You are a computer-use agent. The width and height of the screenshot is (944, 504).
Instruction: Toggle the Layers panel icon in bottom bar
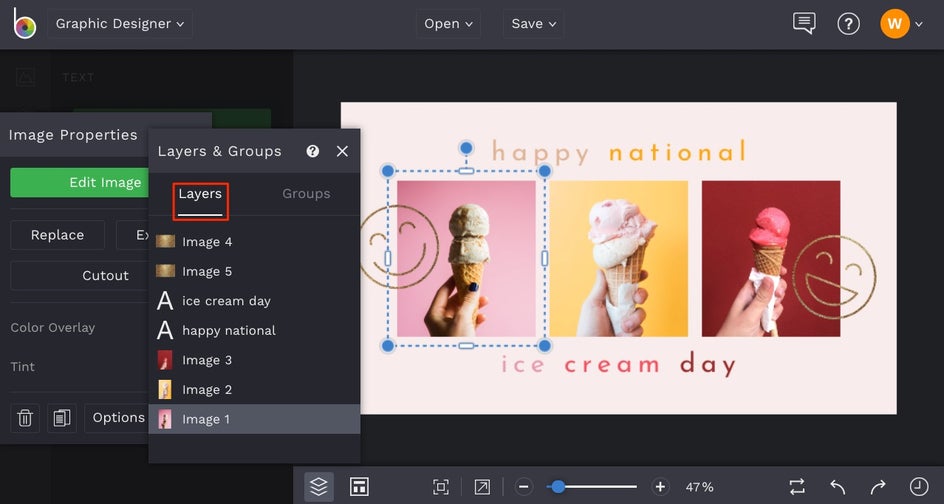(319, 487)
